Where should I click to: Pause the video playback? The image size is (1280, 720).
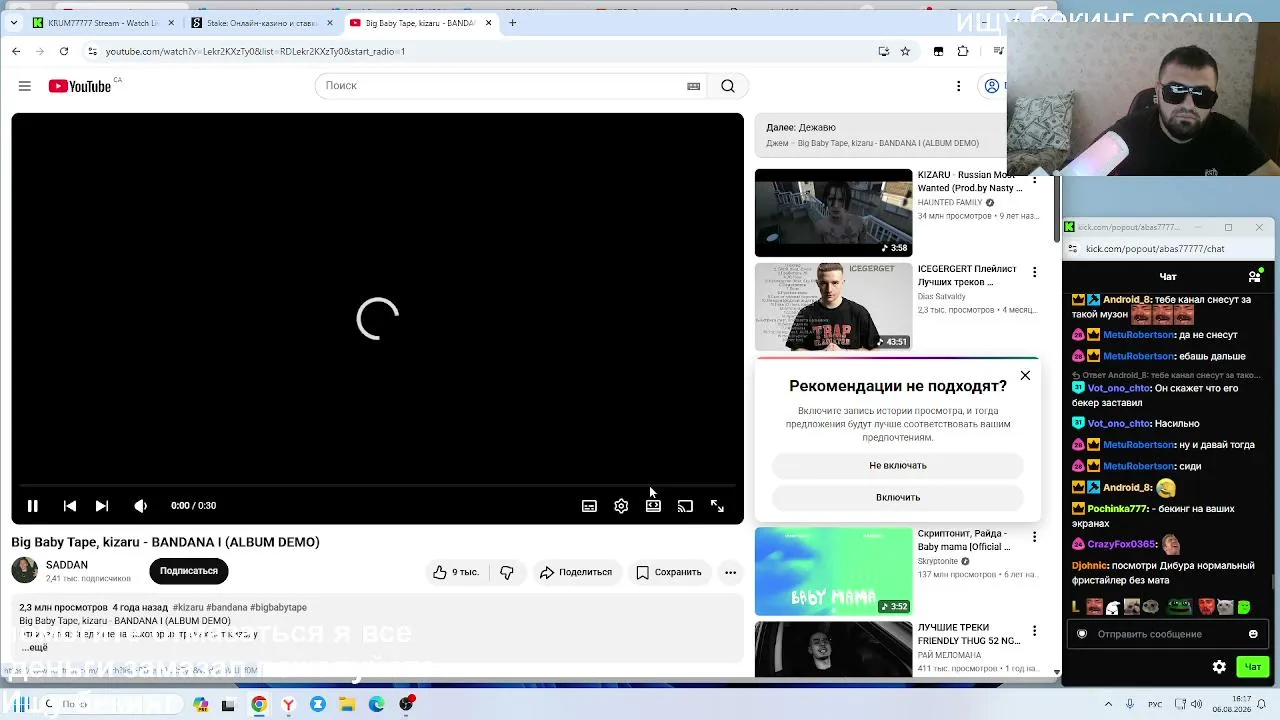click(x=32, y=506)
